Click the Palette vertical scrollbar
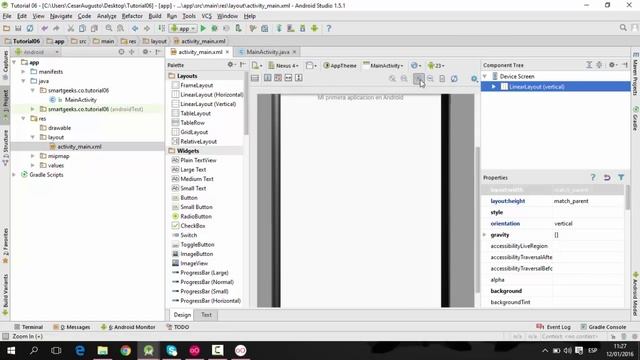640x360 pixels. pos(246,104)
